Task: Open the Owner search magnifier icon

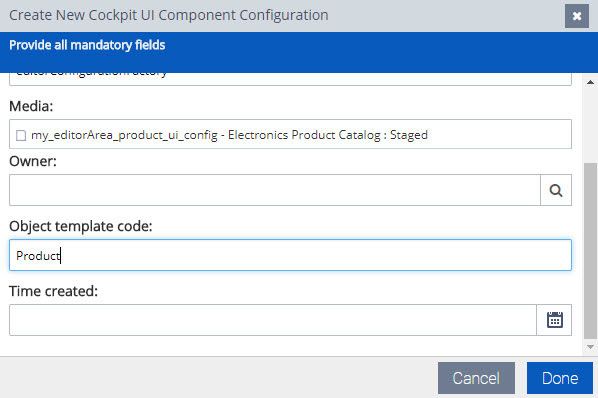Action: click(556, 190)
